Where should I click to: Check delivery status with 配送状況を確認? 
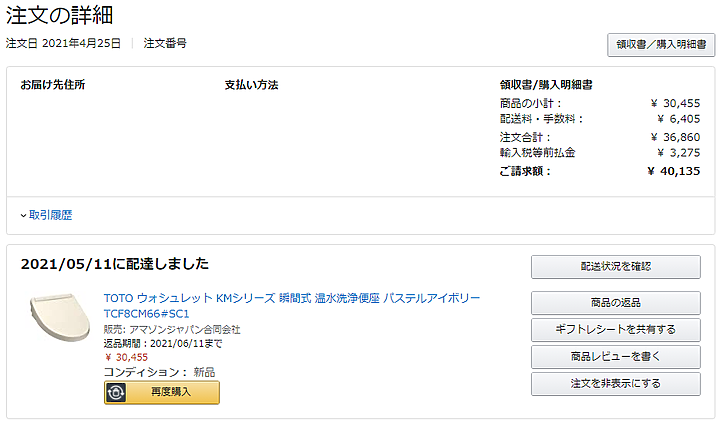click(616, 267)
